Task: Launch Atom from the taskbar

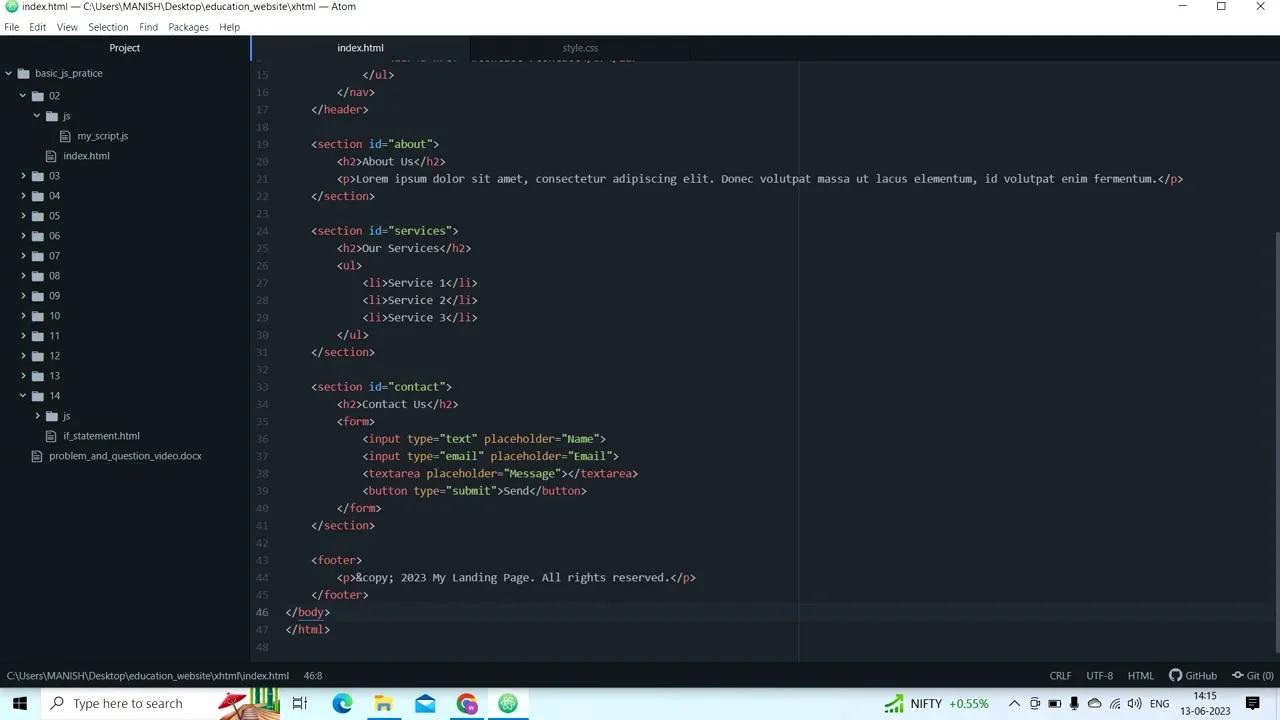Action: (x=508, y=703)
